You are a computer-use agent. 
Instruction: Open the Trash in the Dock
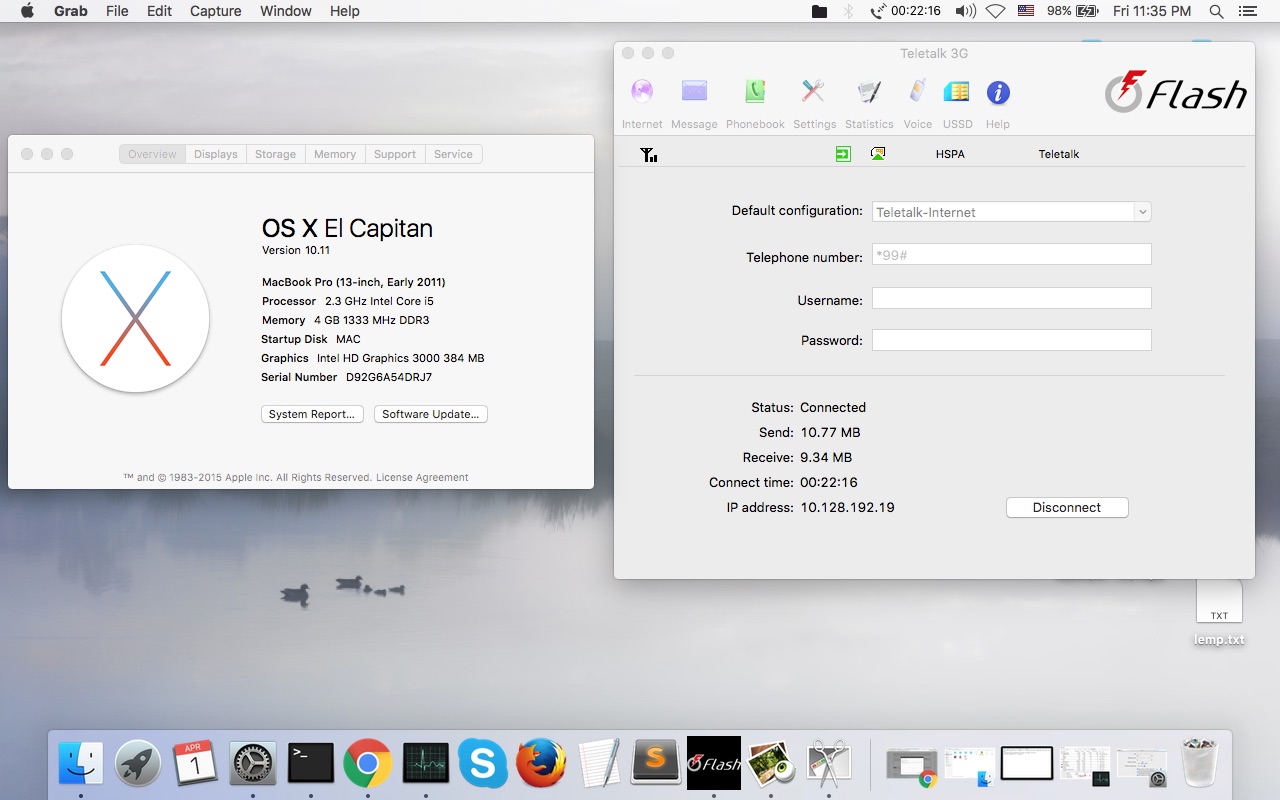point(1199,764)
